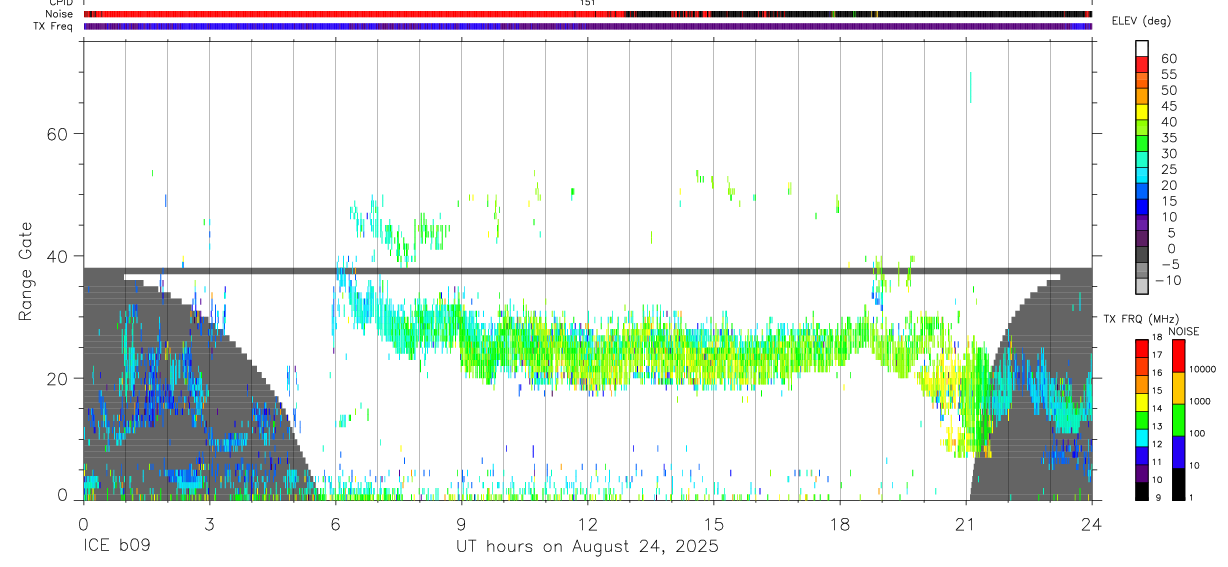Click the 55 label on elevation legend
Screen dimensions: 1228x567
[1169, 75]
